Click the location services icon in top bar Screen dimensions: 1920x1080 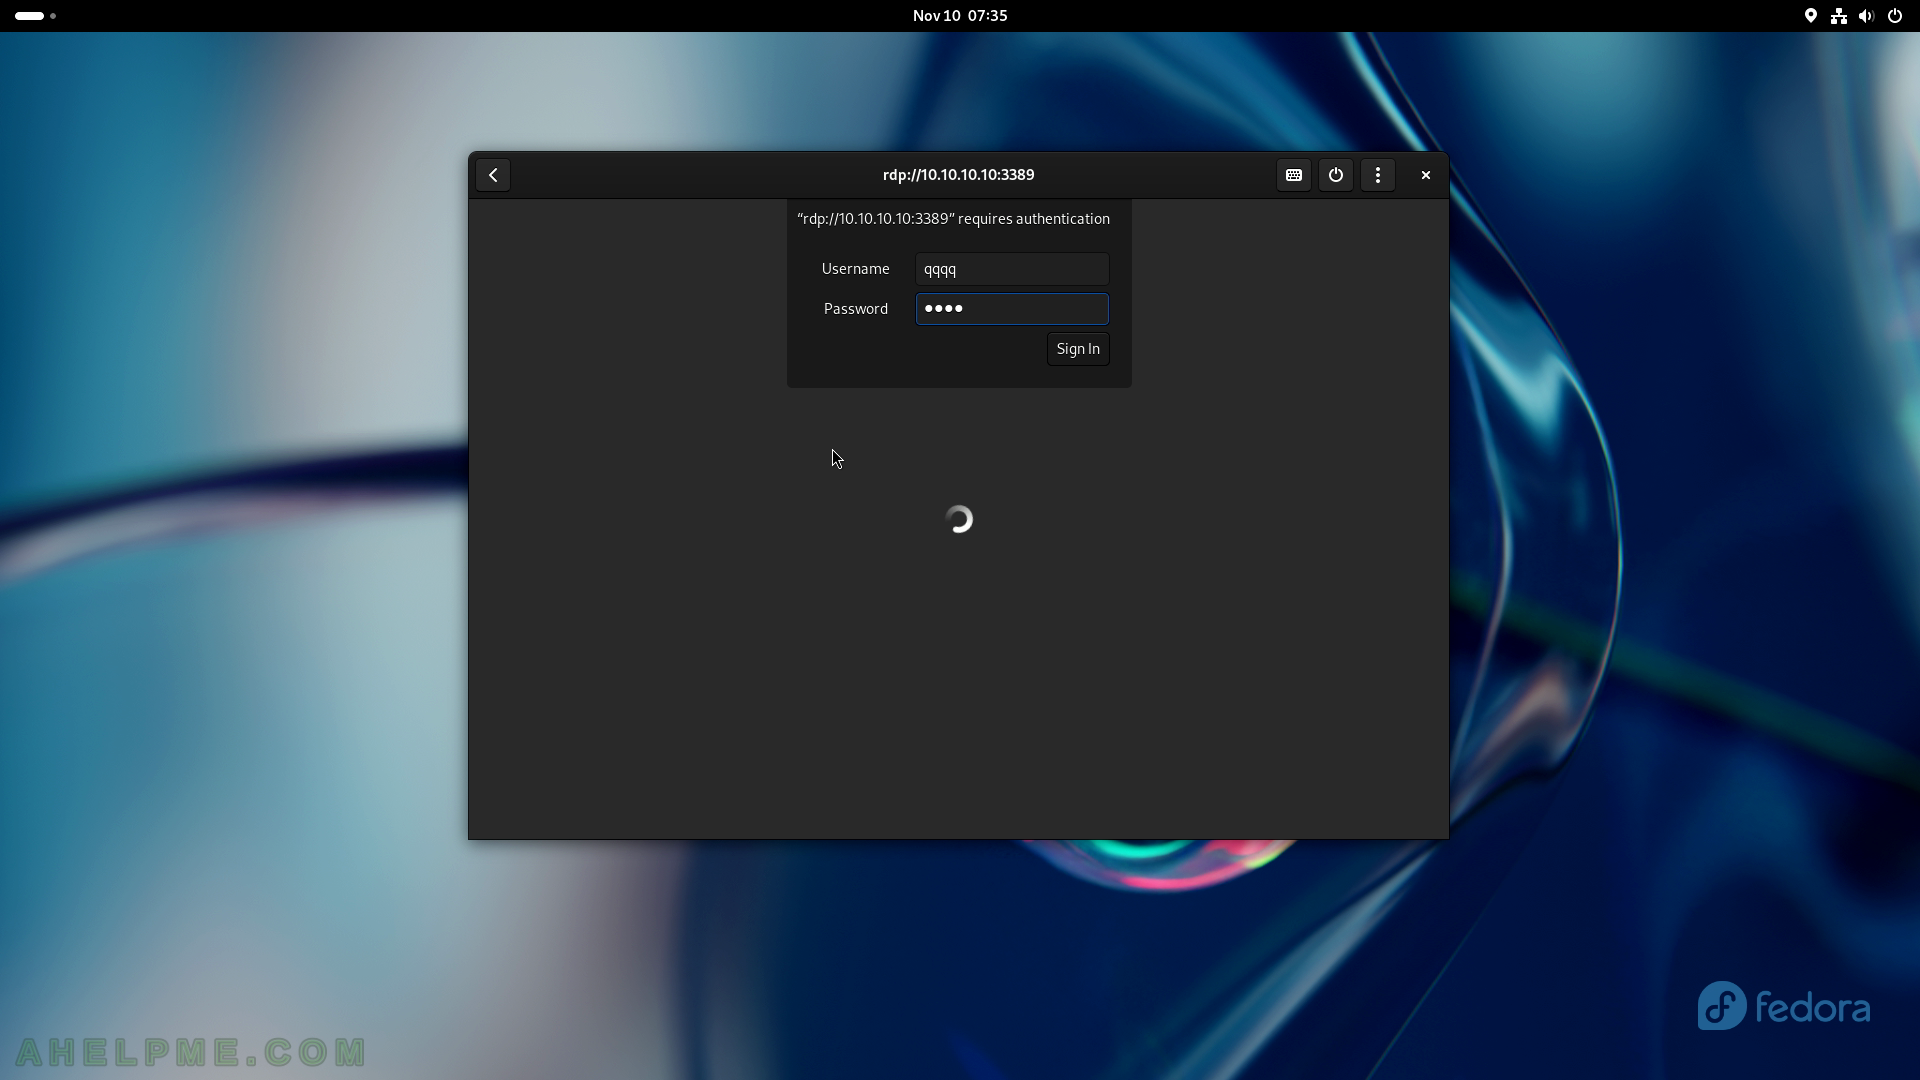[1811, 16]
